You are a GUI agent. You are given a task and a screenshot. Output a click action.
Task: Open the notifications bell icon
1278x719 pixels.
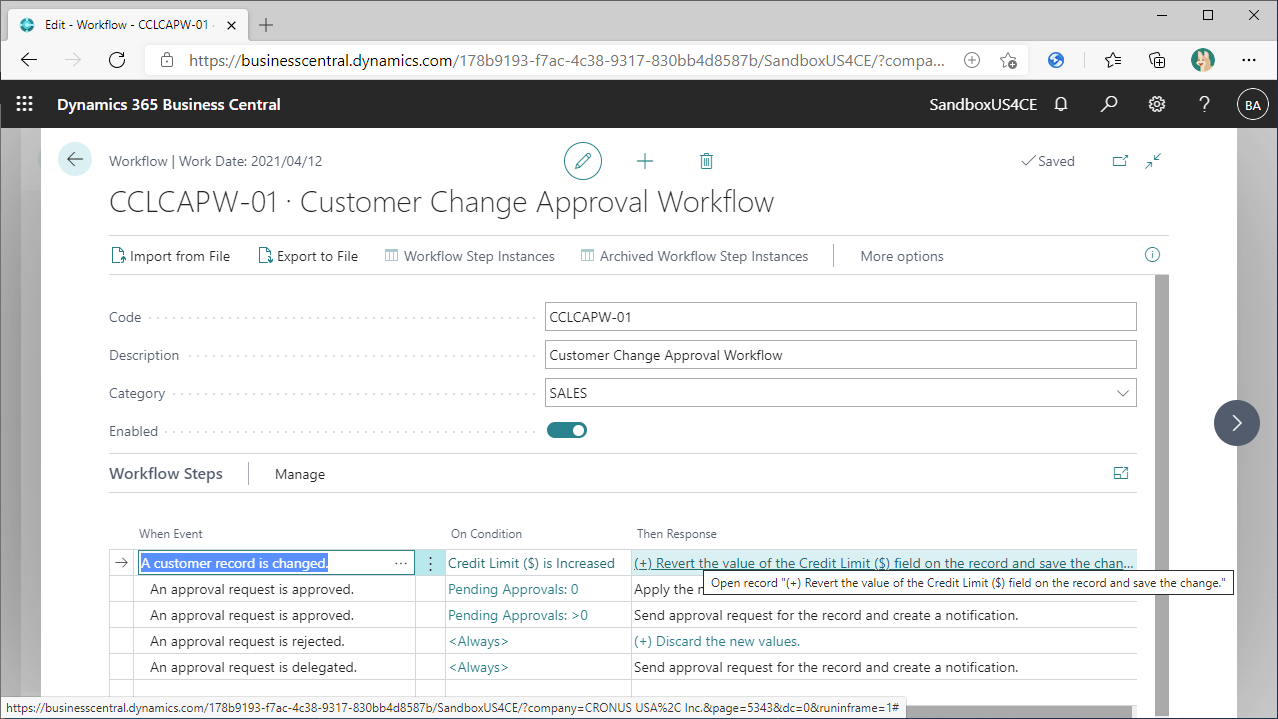point(1061,104)
